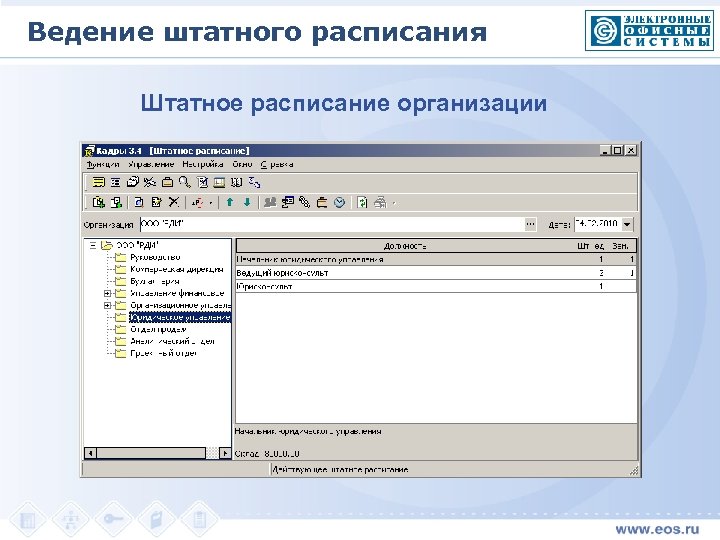The width and height of the screenshot is (720, 540).
Task: Click the open book toolbar icon
Action: tap(236, 182)
